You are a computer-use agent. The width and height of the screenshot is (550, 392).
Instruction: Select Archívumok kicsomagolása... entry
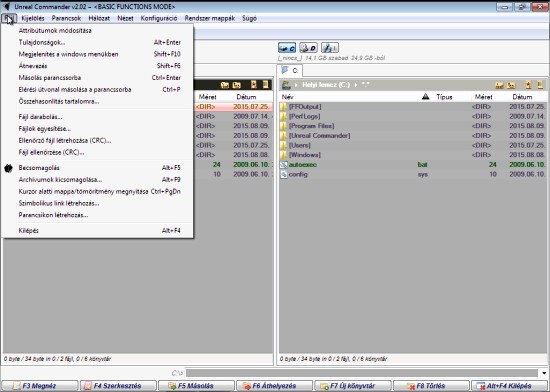coord(98,180)
